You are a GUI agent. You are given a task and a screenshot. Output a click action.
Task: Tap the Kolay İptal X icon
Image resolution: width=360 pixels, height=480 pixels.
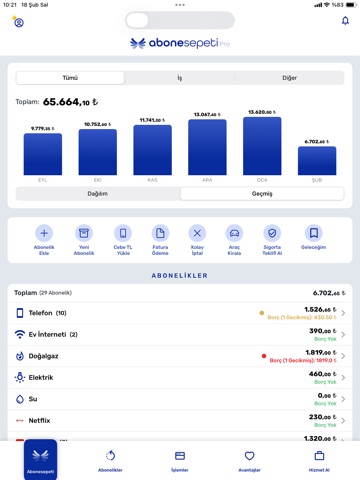[197, 233]
